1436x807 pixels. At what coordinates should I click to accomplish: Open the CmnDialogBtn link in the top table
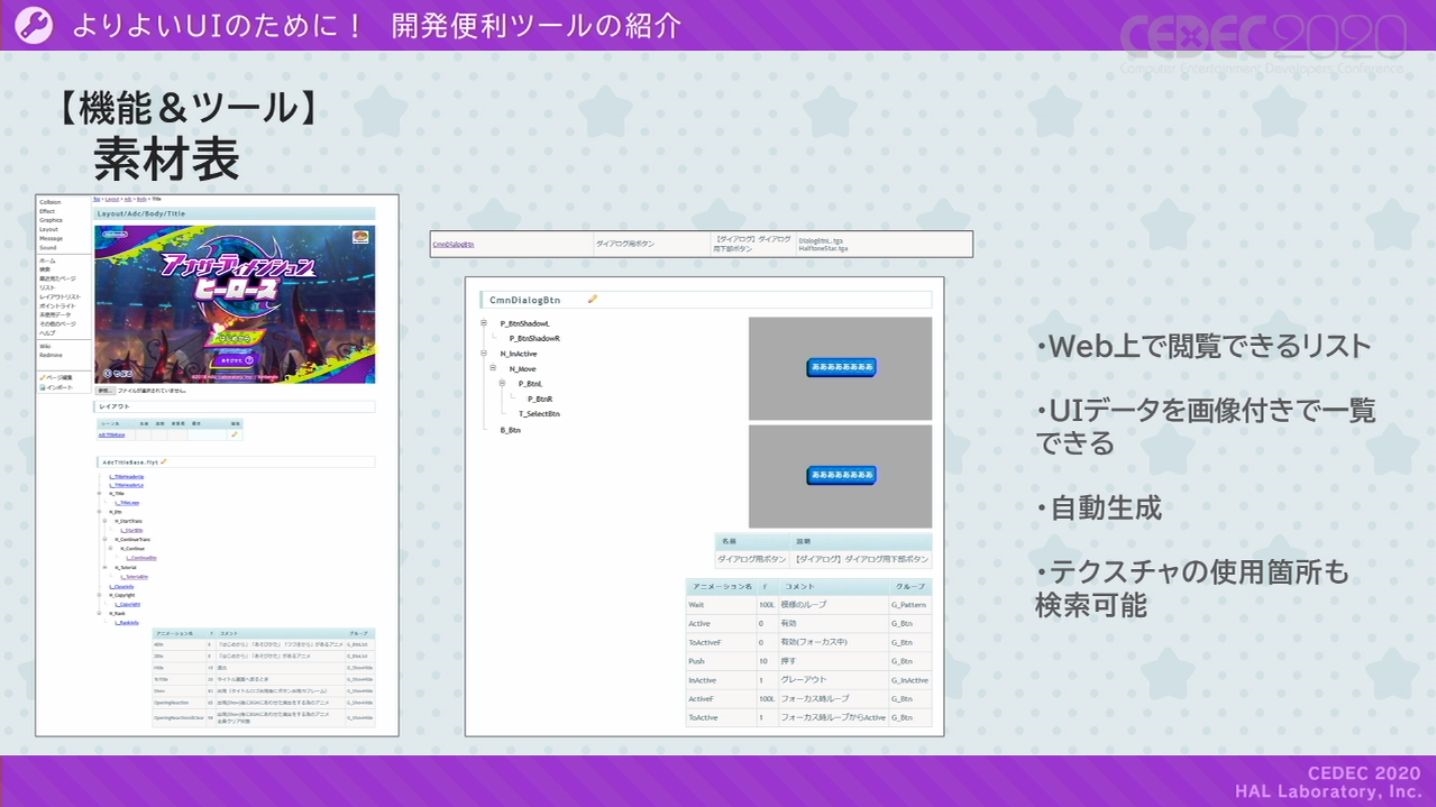(x=453, y=244)
